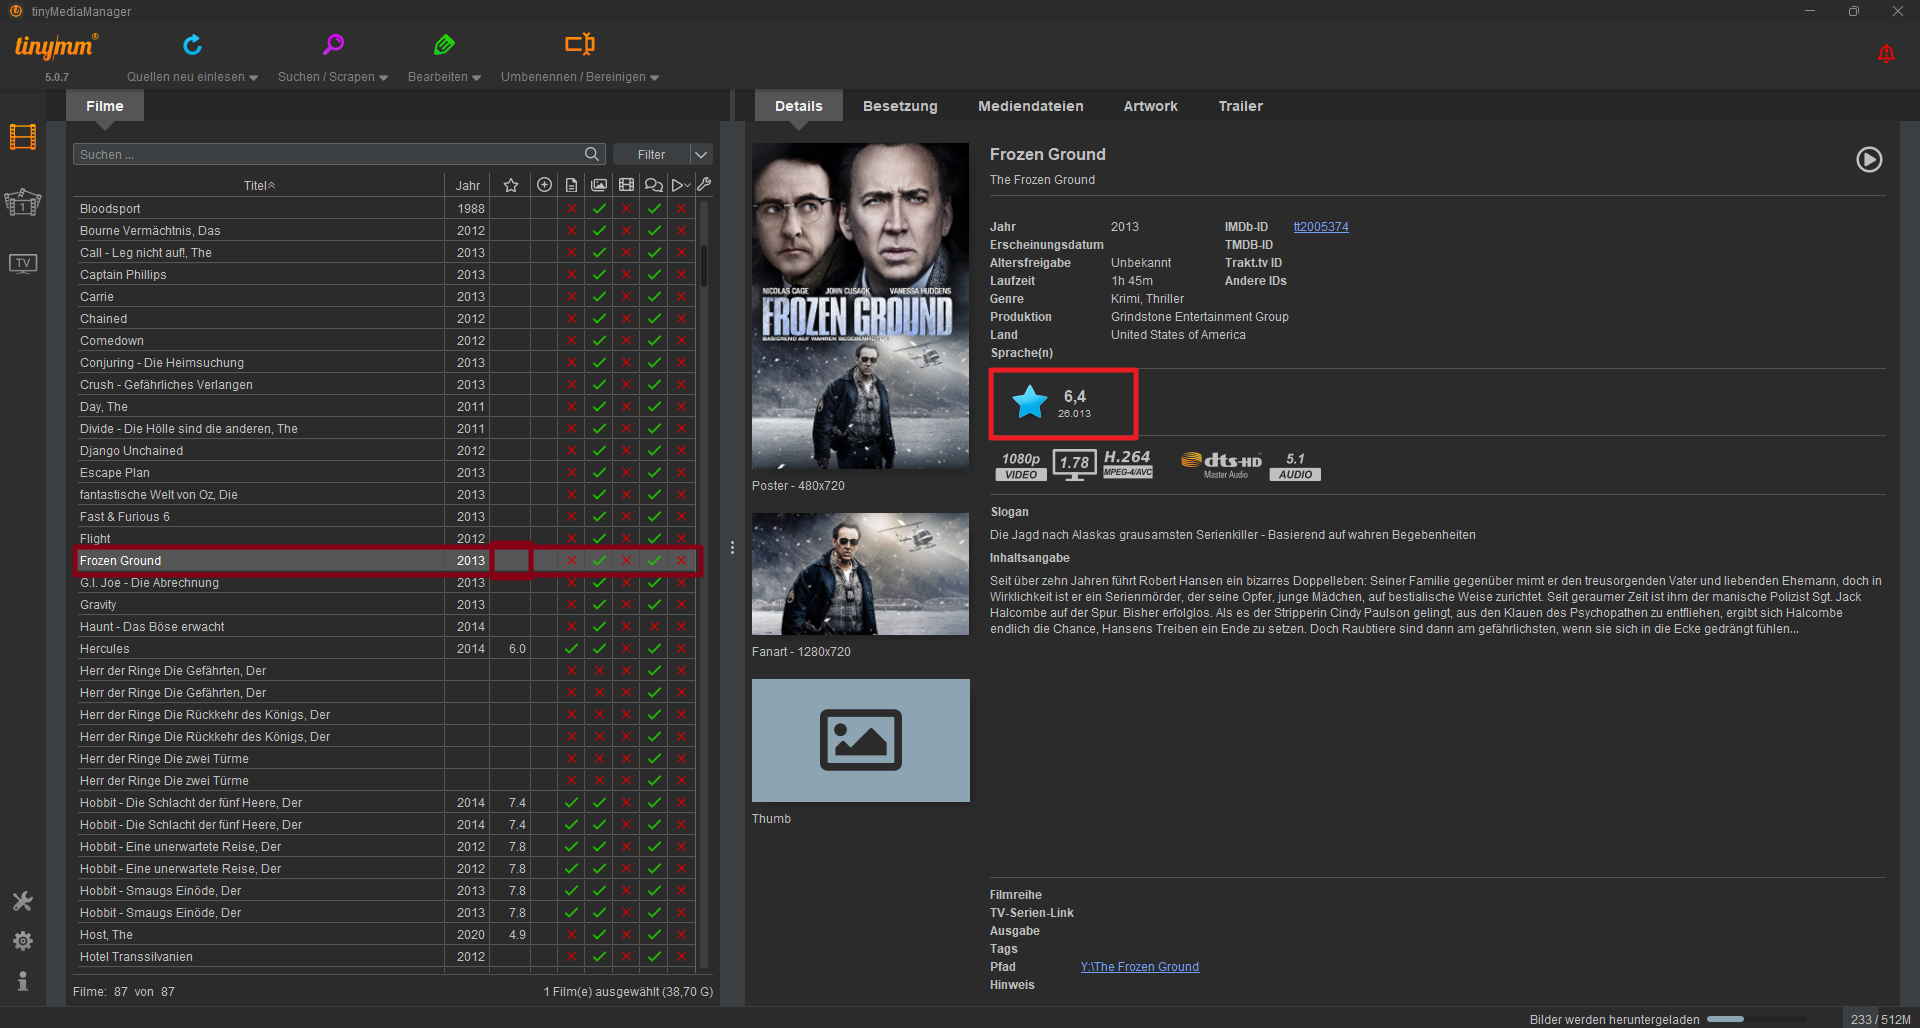
Task: Open IMDb link tt2005374
Action: 1320,227
